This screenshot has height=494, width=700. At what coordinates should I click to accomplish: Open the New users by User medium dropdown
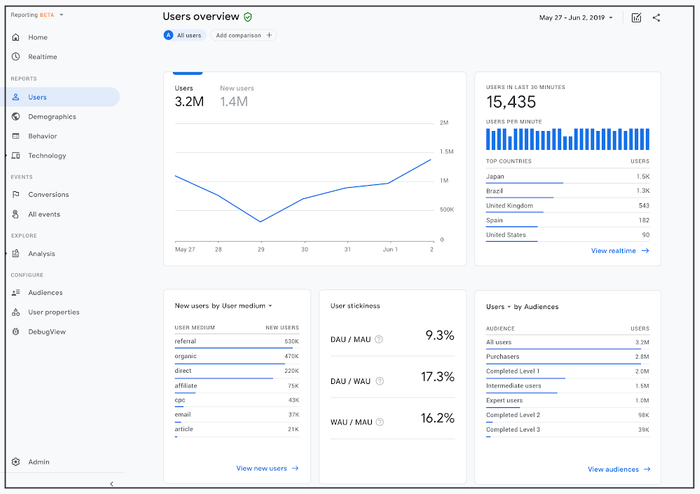(x=224, y=306)
